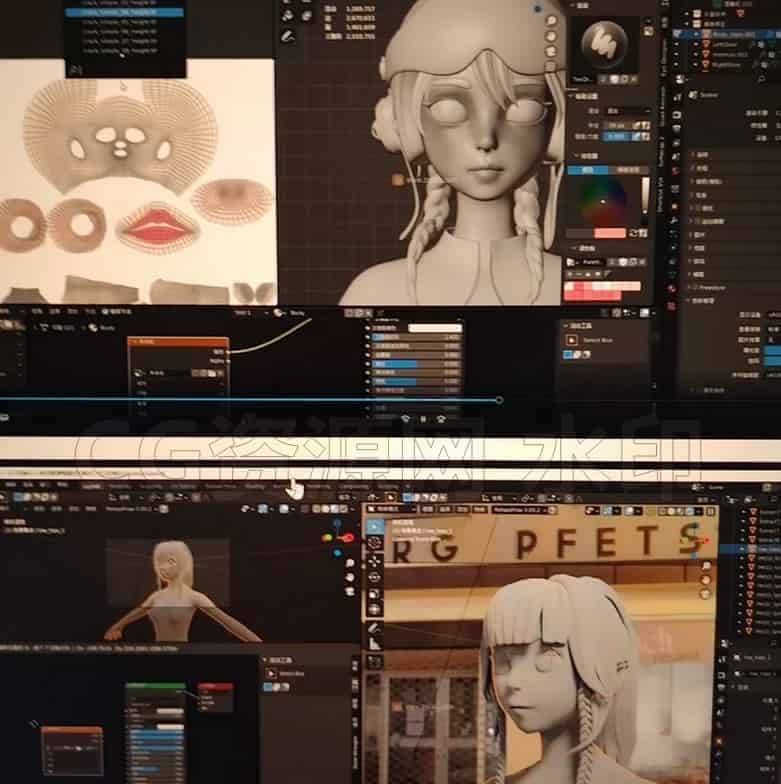Click the green node header in lower shader editor
The image size is (781, 784).
pyautogui.click(x=155, y=686)
